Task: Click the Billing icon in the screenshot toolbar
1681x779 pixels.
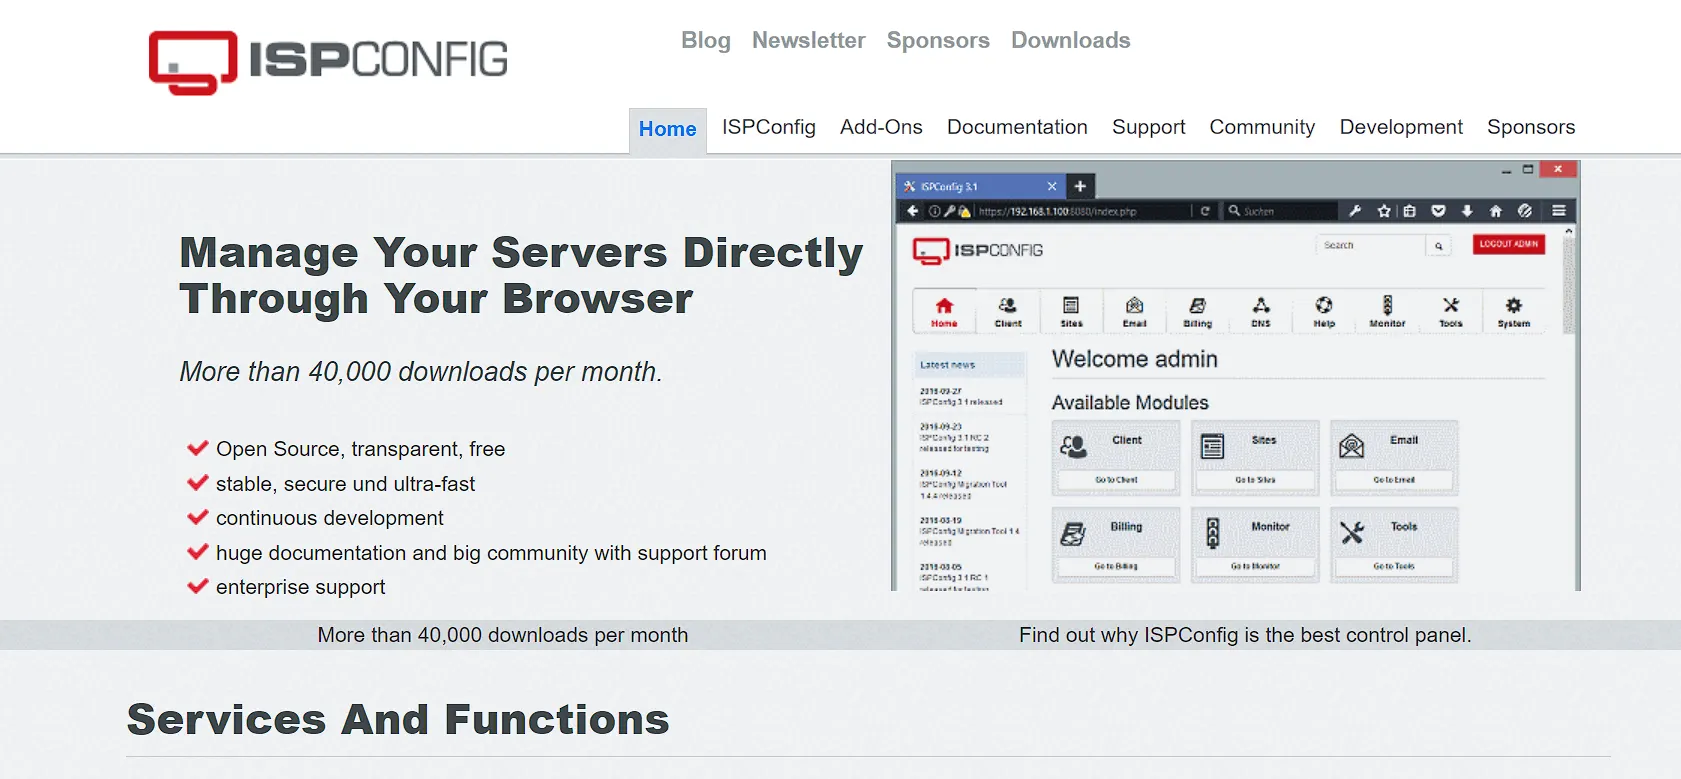Action: click(1197, 305)
